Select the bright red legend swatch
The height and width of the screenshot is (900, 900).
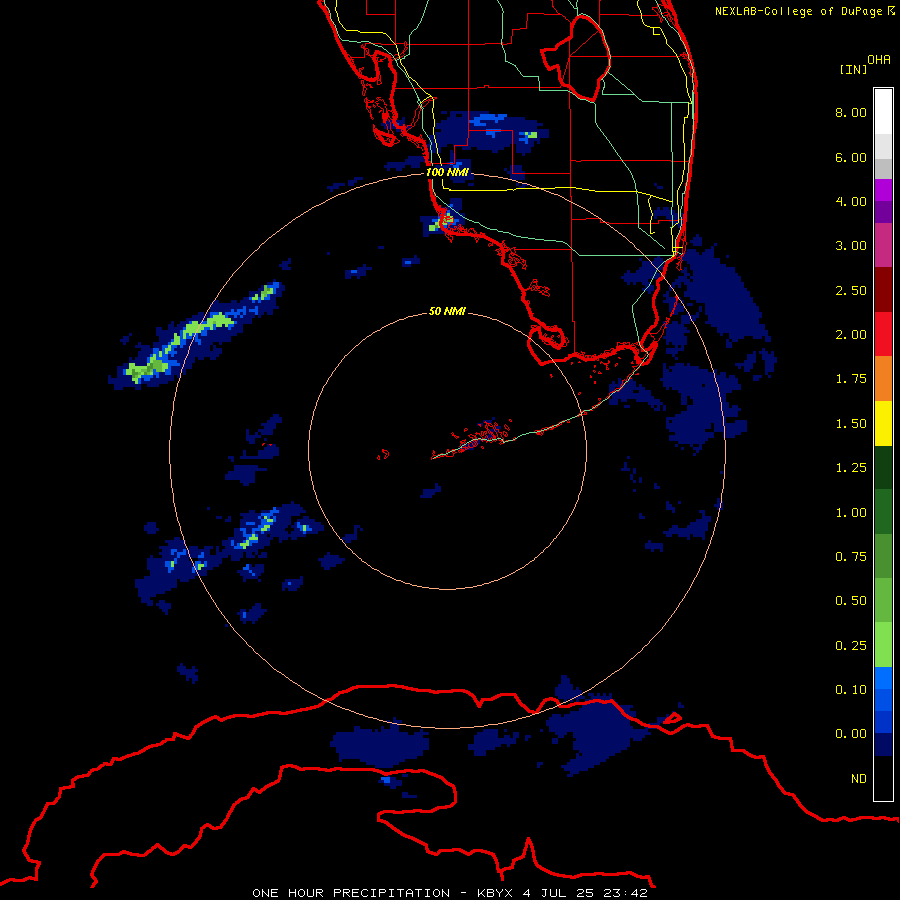(x=883, y=335)
